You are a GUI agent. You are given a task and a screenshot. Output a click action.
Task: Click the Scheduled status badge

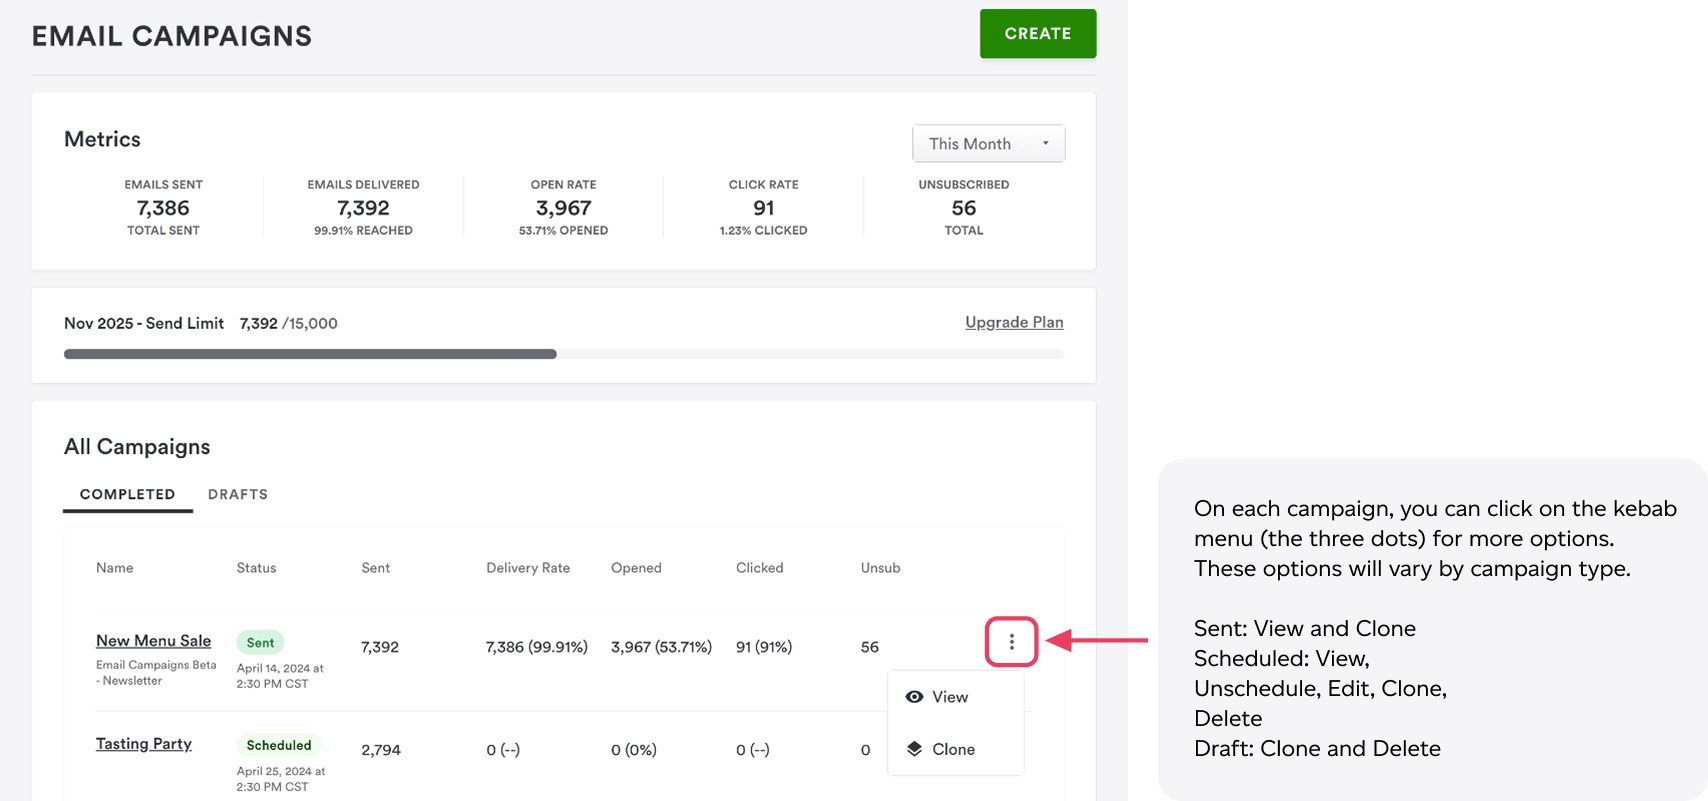pyautogui.click(x=279, y=745)
